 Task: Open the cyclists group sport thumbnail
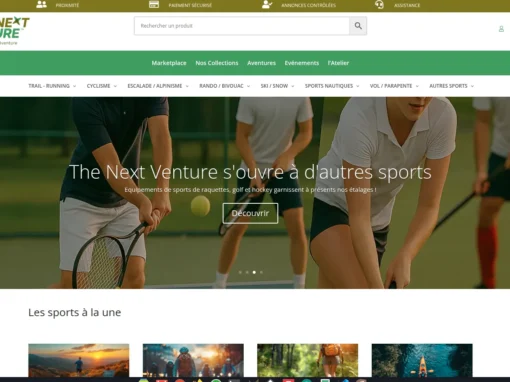pos(193,361)
